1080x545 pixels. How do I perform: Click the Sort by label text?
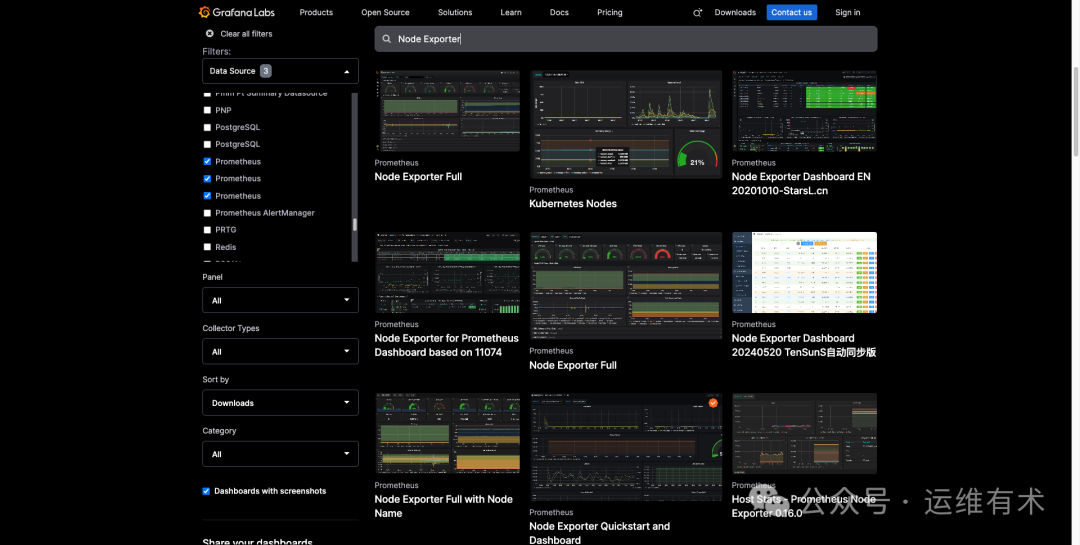[216, 380]
